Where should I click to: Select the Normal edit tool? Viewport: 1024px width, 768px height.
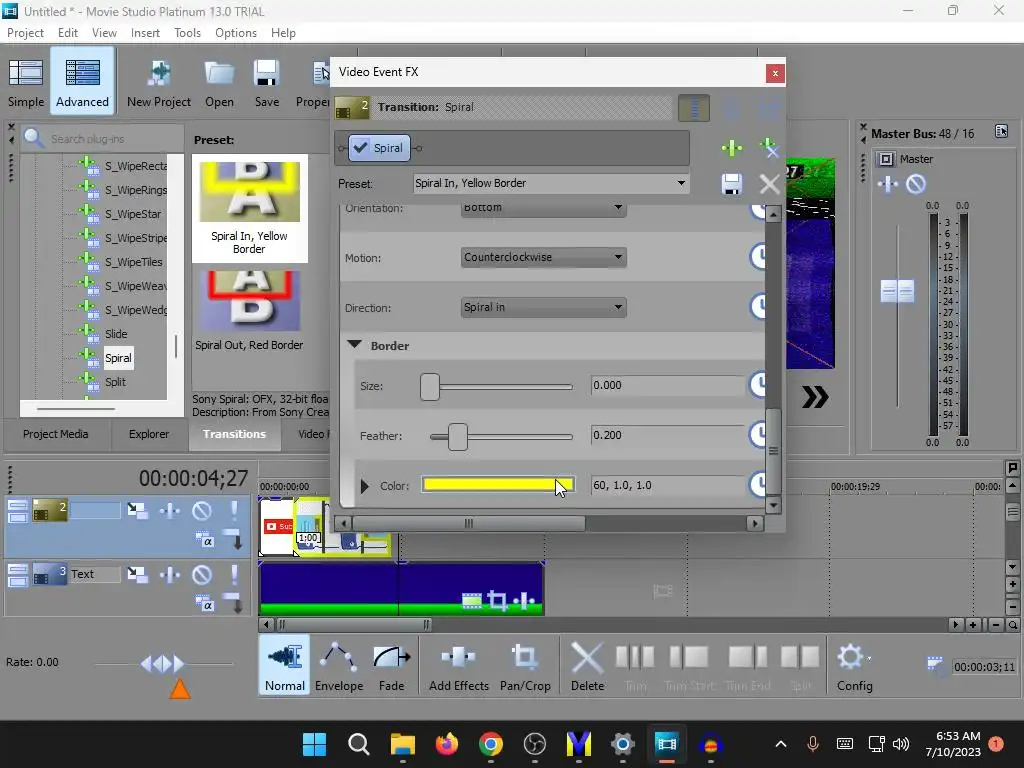pos(285,666)
